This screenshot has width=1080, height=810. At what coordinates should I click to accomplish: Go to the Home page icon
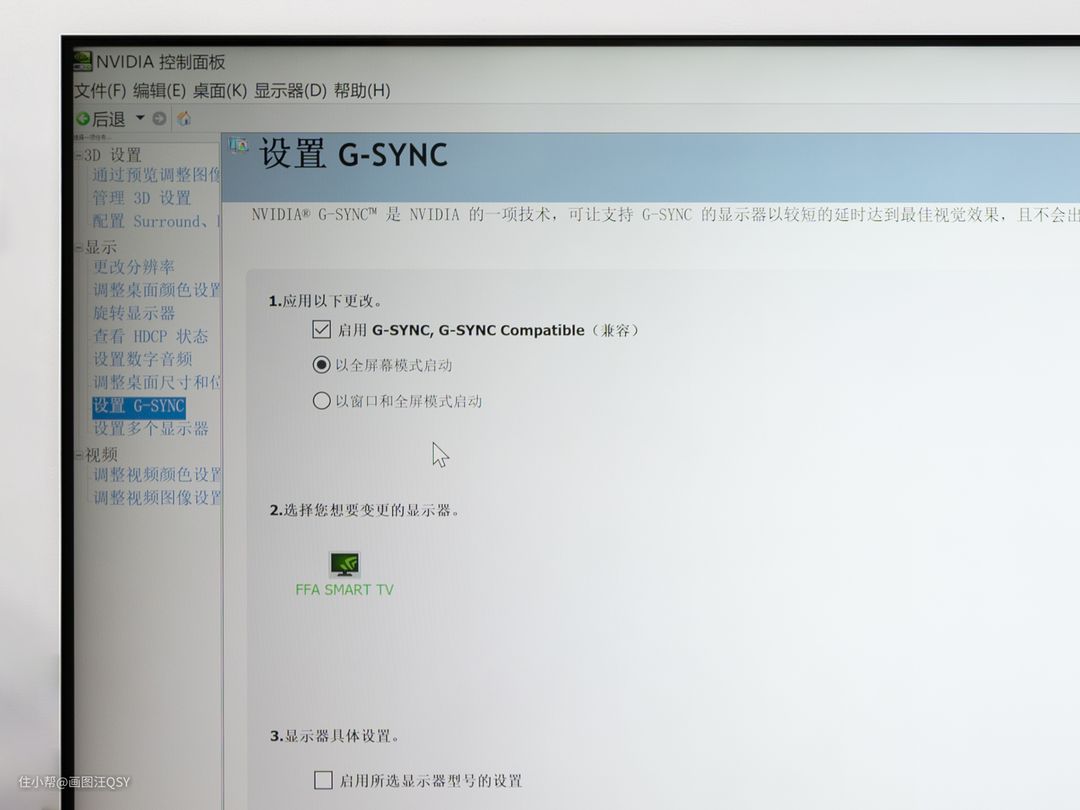pyautogui.click(x=184, y=118)
